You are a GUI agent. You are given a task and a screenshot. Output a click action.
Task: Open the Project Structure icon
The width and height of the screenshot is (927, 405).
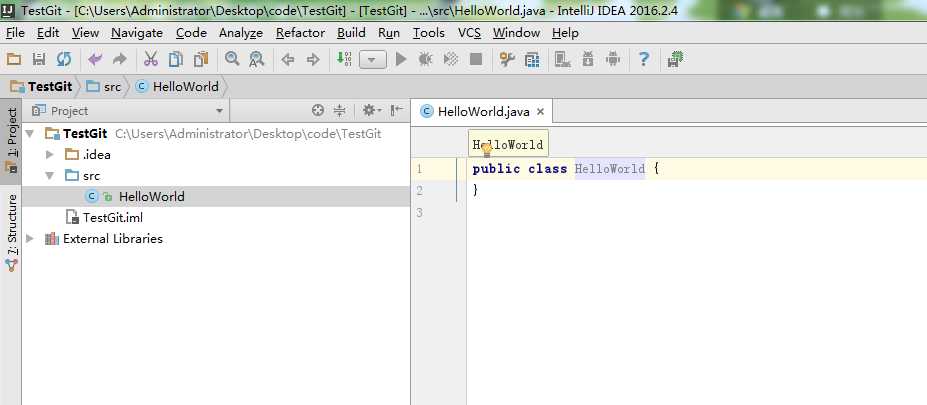[x=532, y=59]
